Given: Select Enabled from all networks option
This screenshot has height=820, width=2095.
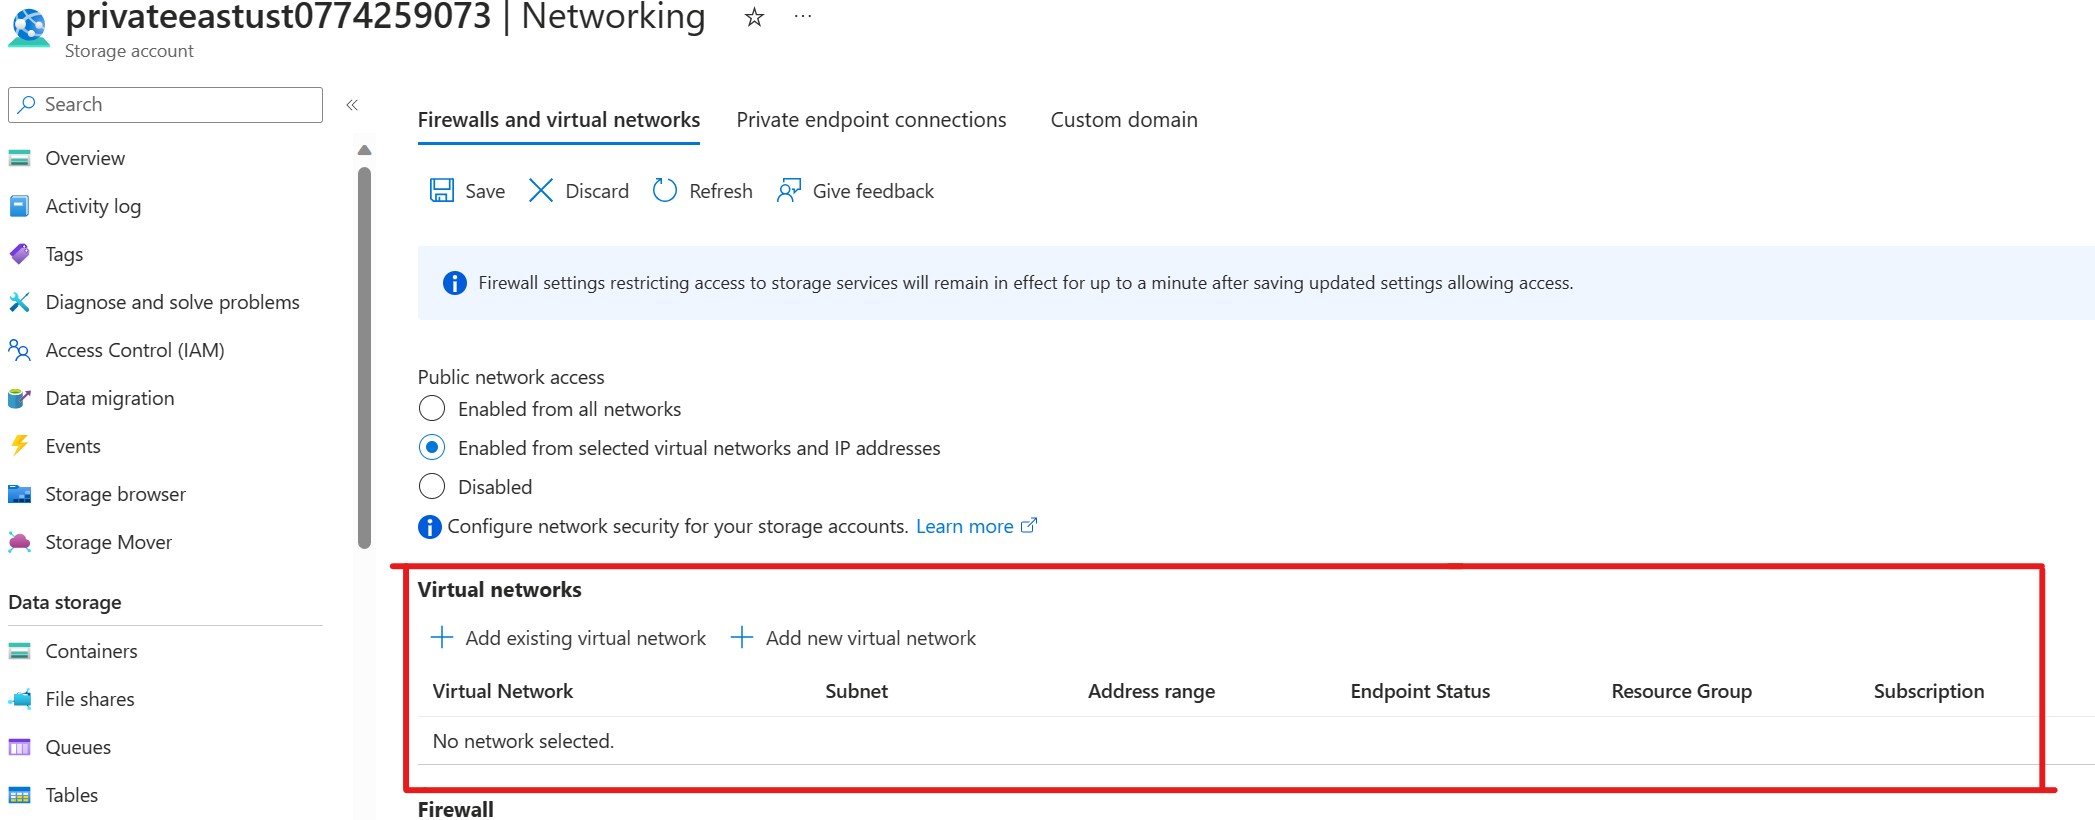Looking at the screenshot, I should click(432, 409).
